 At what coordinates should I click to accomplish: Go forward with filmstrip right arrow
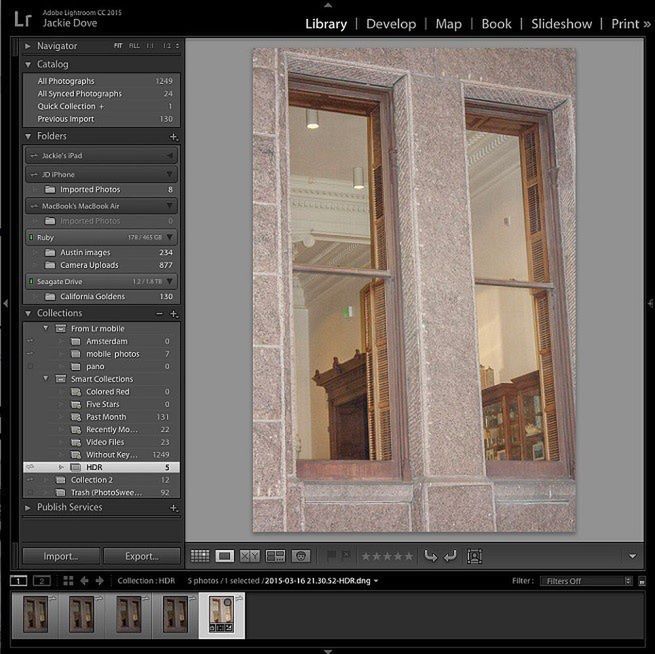pyautogui.click(x=99, y=580)
